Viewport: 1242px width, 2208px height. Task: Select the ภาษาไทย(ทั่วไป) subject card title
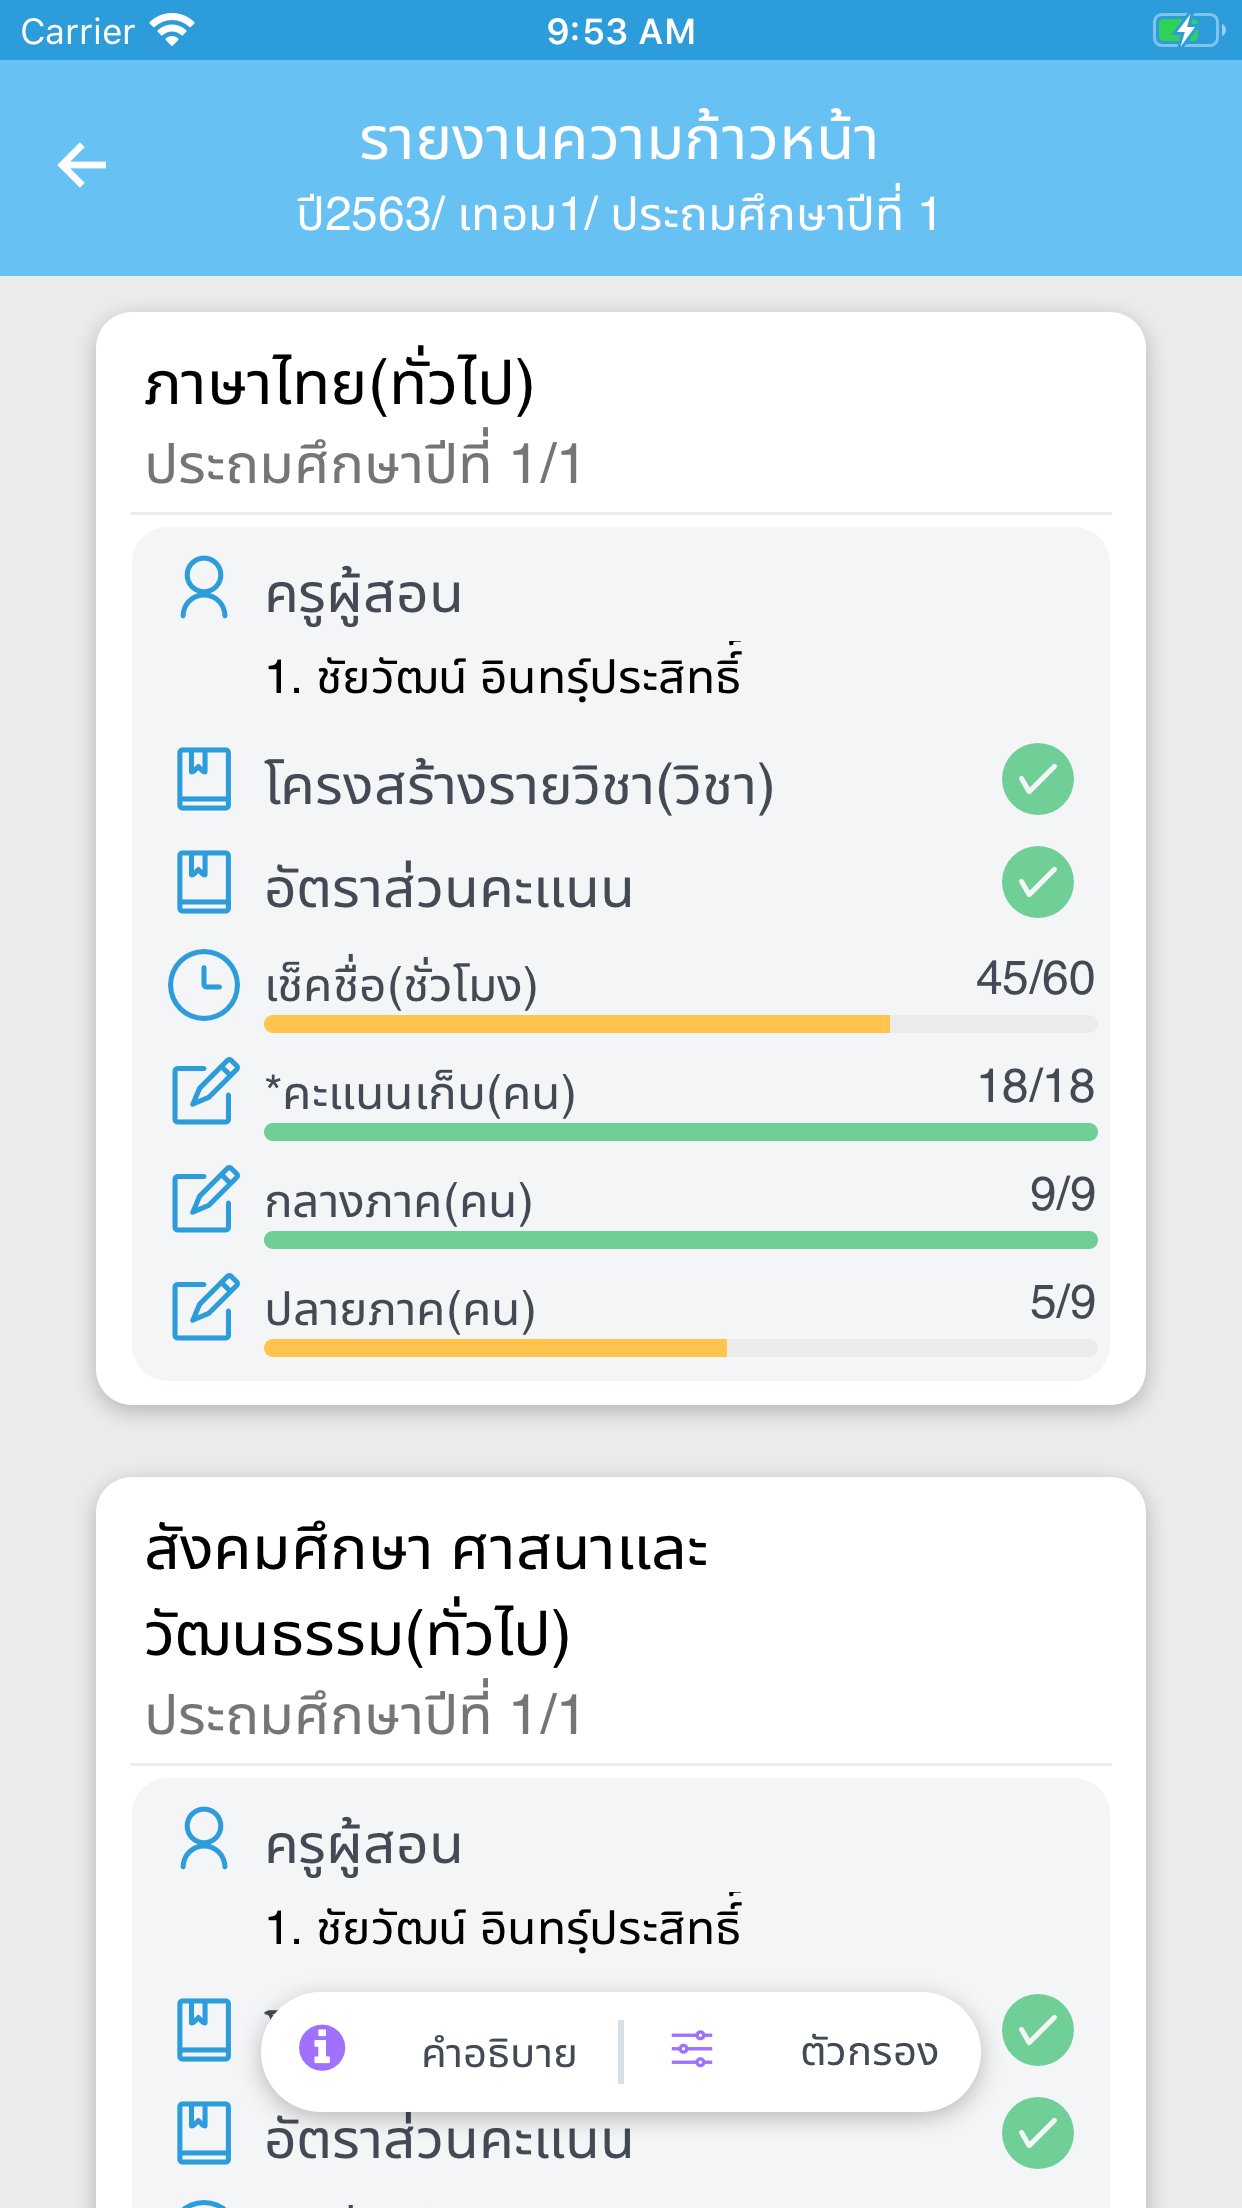(x=340, y=385)
